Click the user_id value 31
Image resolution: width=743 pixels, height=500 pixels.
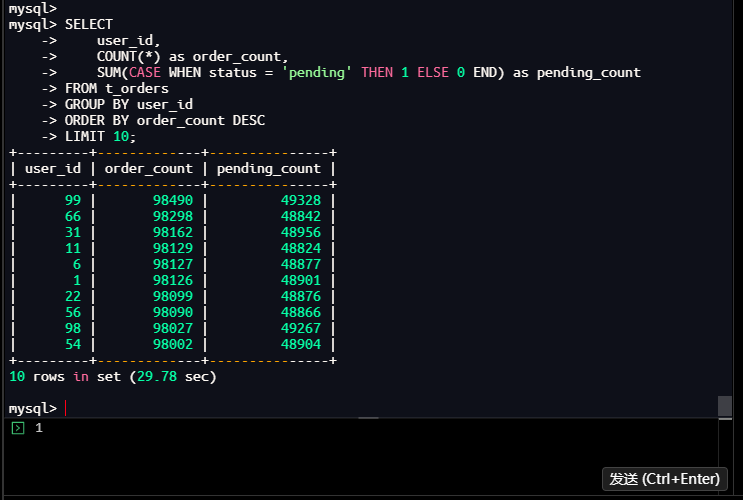73,233
